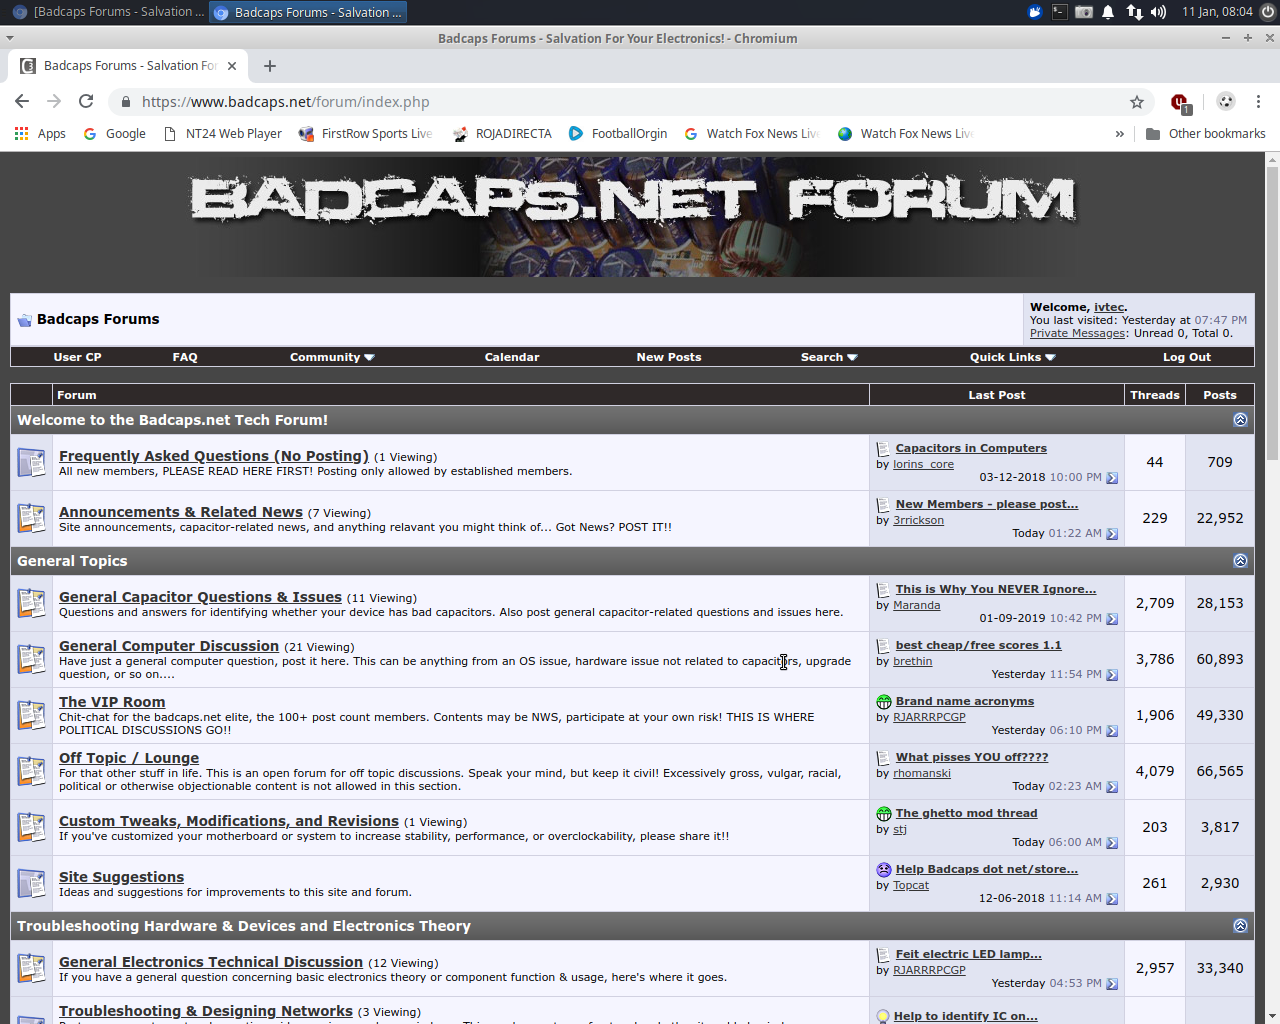Screen dimensions: 1280x1024
Task: Open the Search dropdown menu
Action: coord(829,357)
